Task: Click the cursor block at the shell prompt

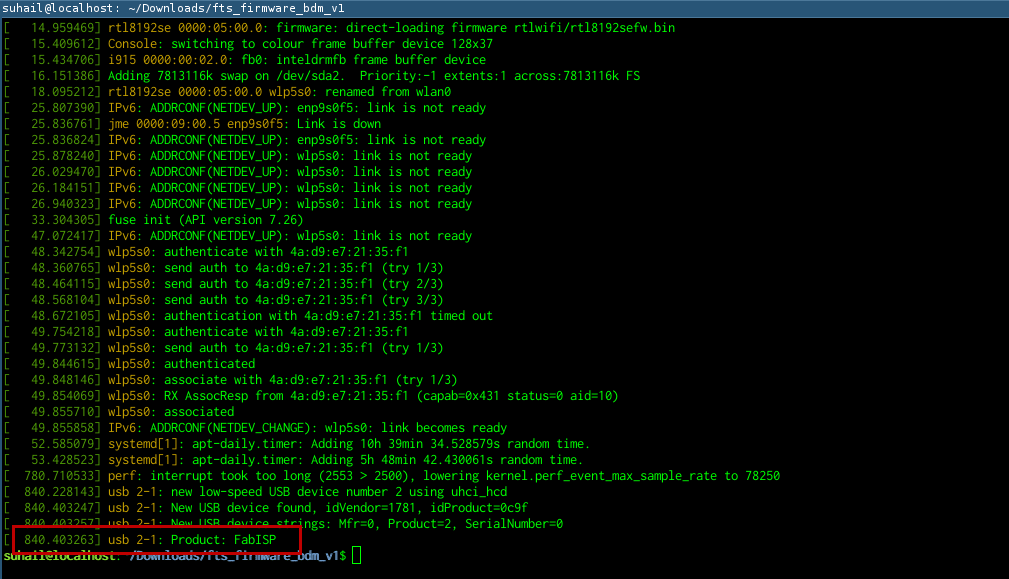Action: [356, 555]
